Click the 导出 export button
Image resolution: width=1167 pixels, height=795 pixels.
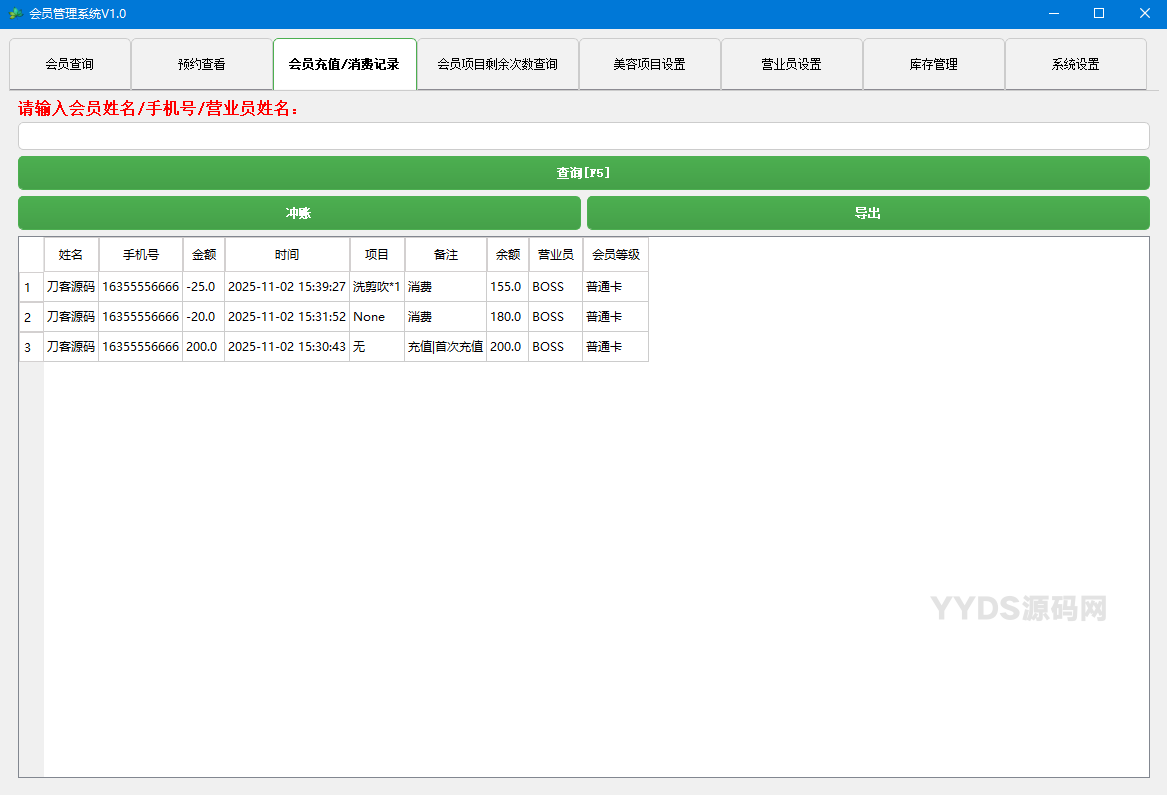pos(868,213)
